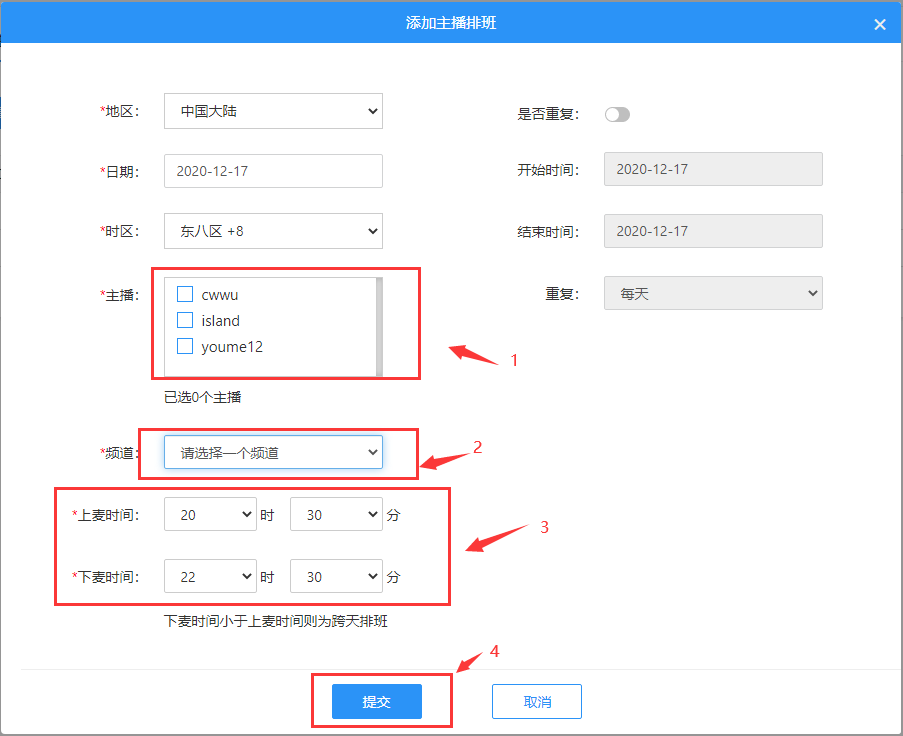Click the 开始时间 field

pos(713,169)
